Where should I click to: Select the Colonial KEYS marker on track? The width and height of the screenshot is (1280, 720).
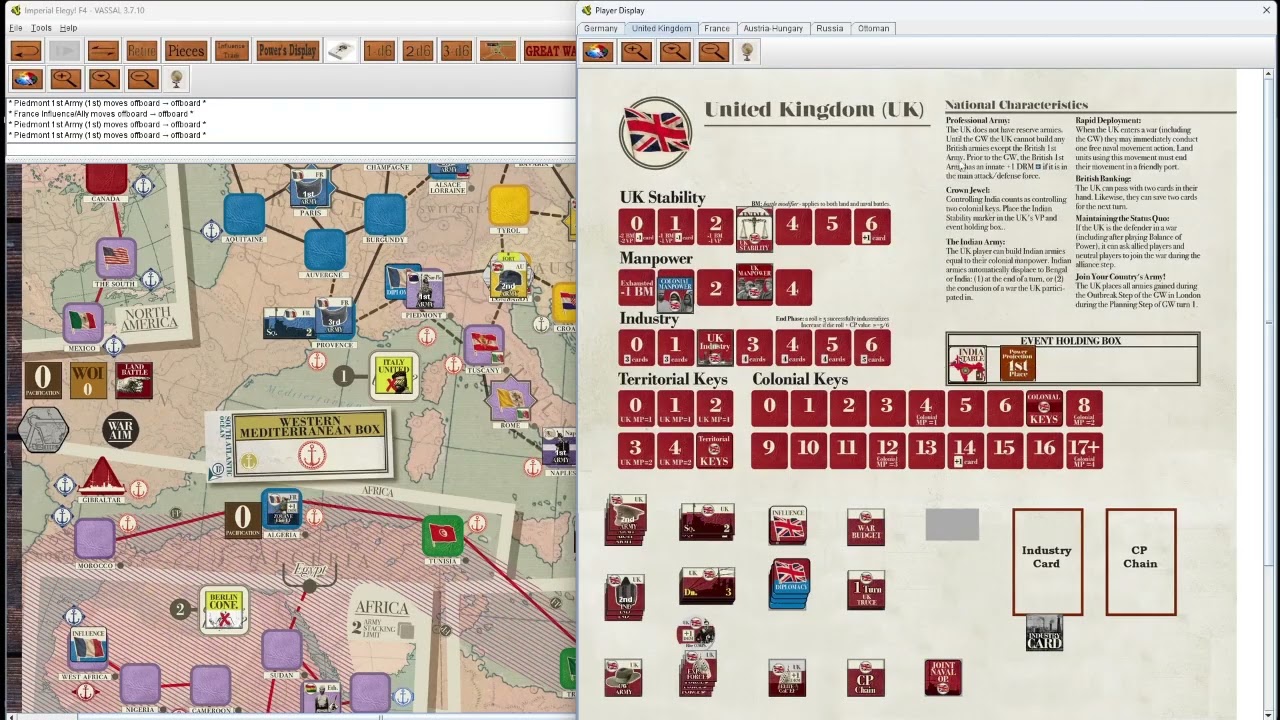[x=1044, y=407]
